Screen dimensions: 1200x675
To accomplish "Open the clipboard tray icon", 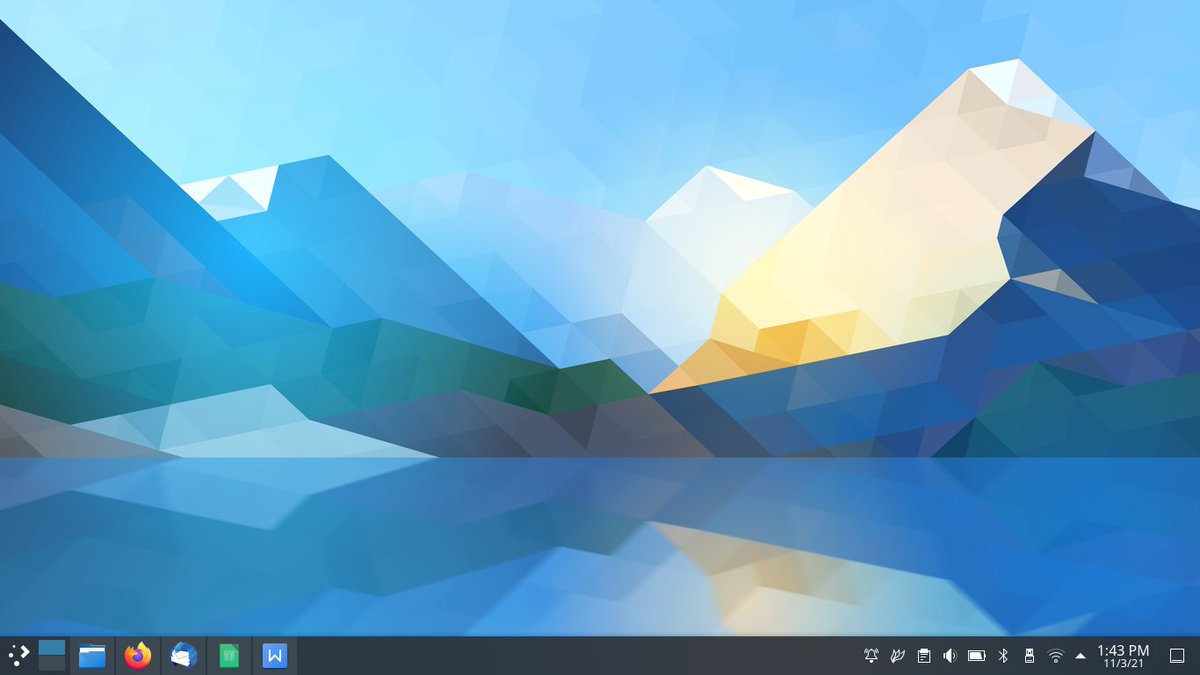I will point(924,656).
